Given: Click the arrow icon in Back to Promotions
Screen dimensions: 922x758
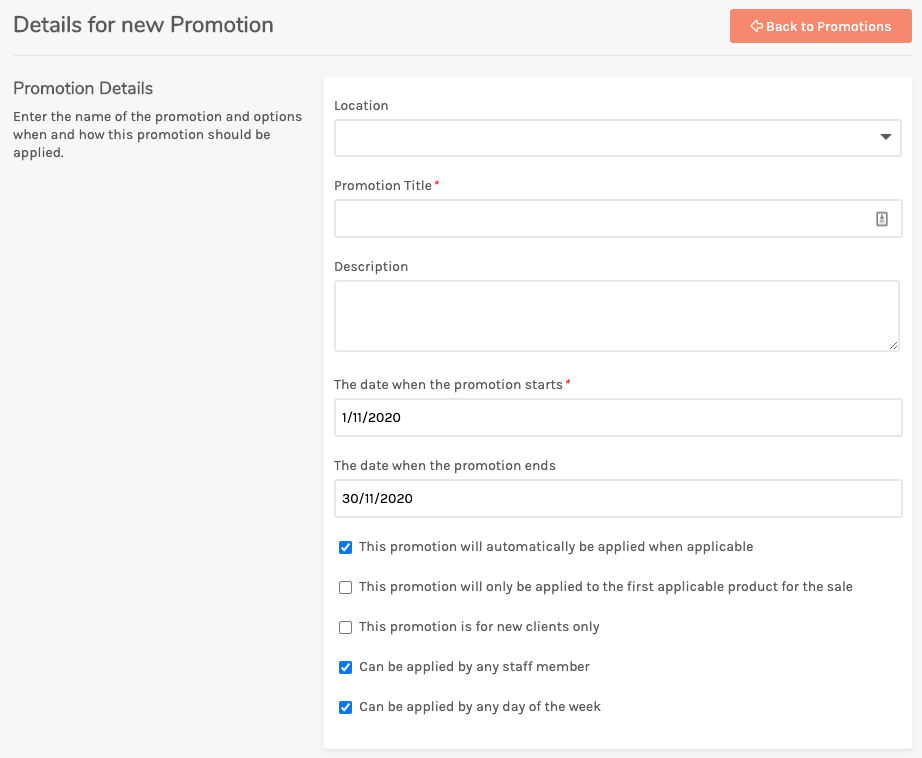Looking at the screenshot, I should [x=756, y=26].
